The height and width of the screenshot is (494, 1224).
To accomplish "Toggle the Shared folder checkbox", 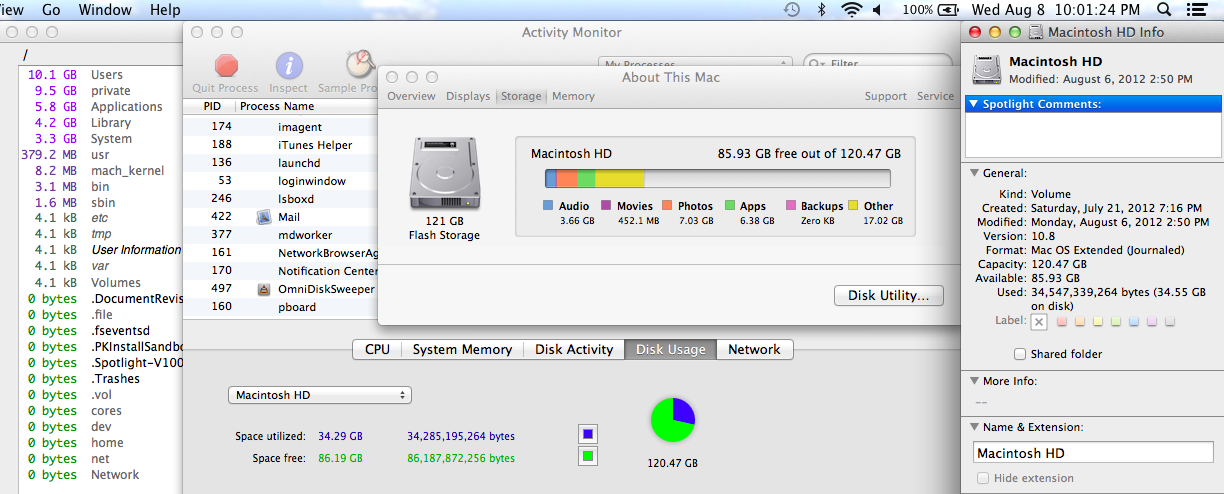I will click(1019, 354).
